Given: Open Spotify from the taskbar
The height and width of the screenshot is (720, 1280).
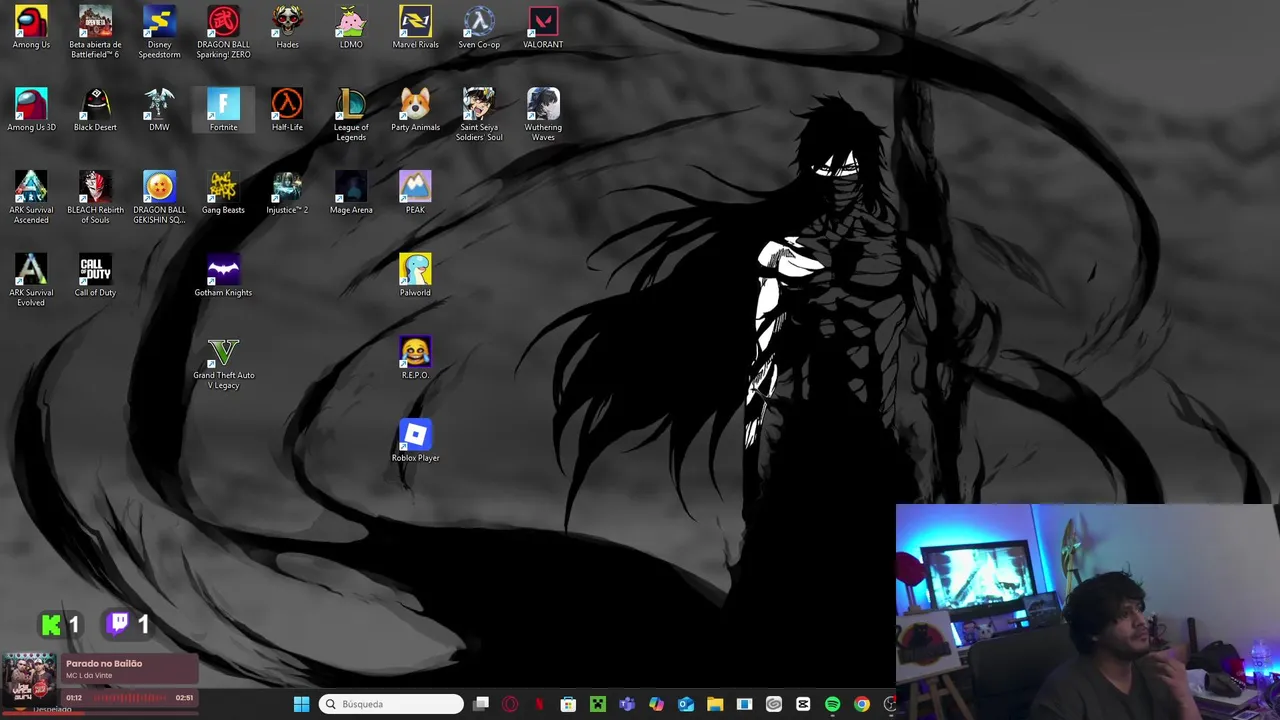Looking at the screenshot, I should point(832,704).
